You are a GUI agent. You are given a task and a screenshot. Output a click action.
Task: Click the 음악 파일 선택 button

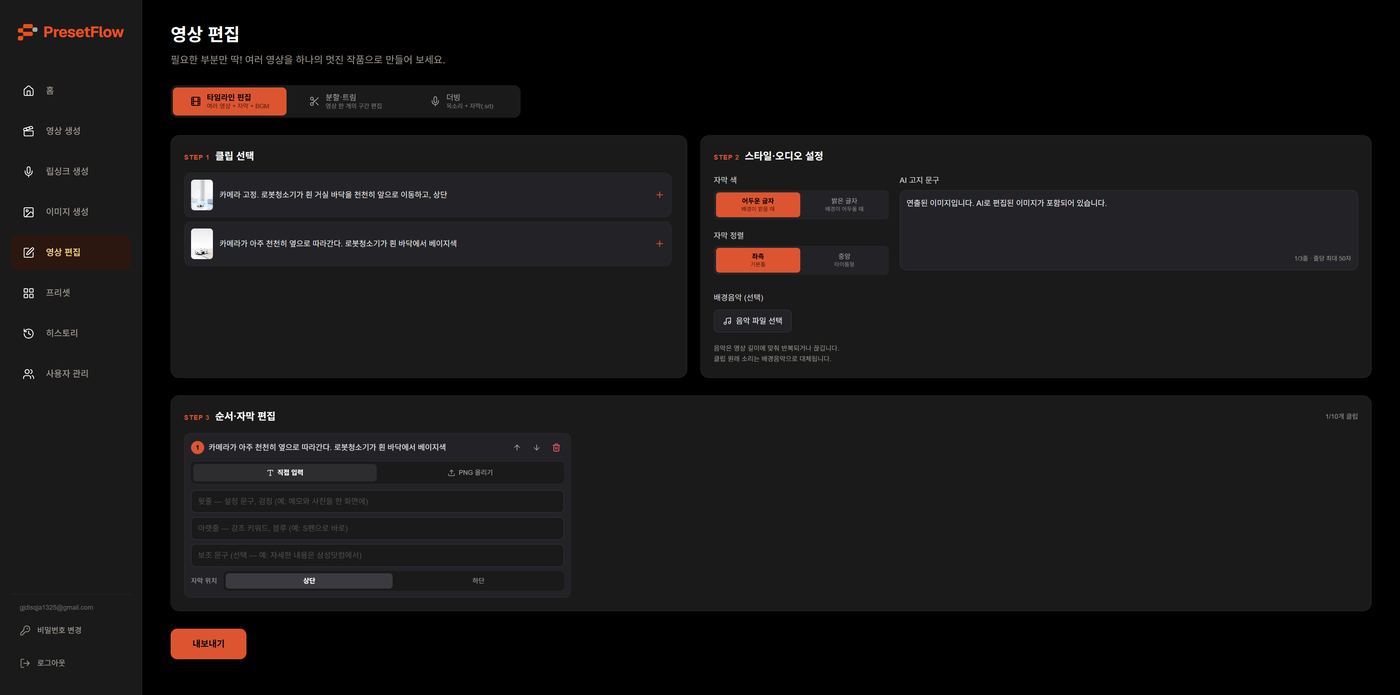(x=753, y=321)
